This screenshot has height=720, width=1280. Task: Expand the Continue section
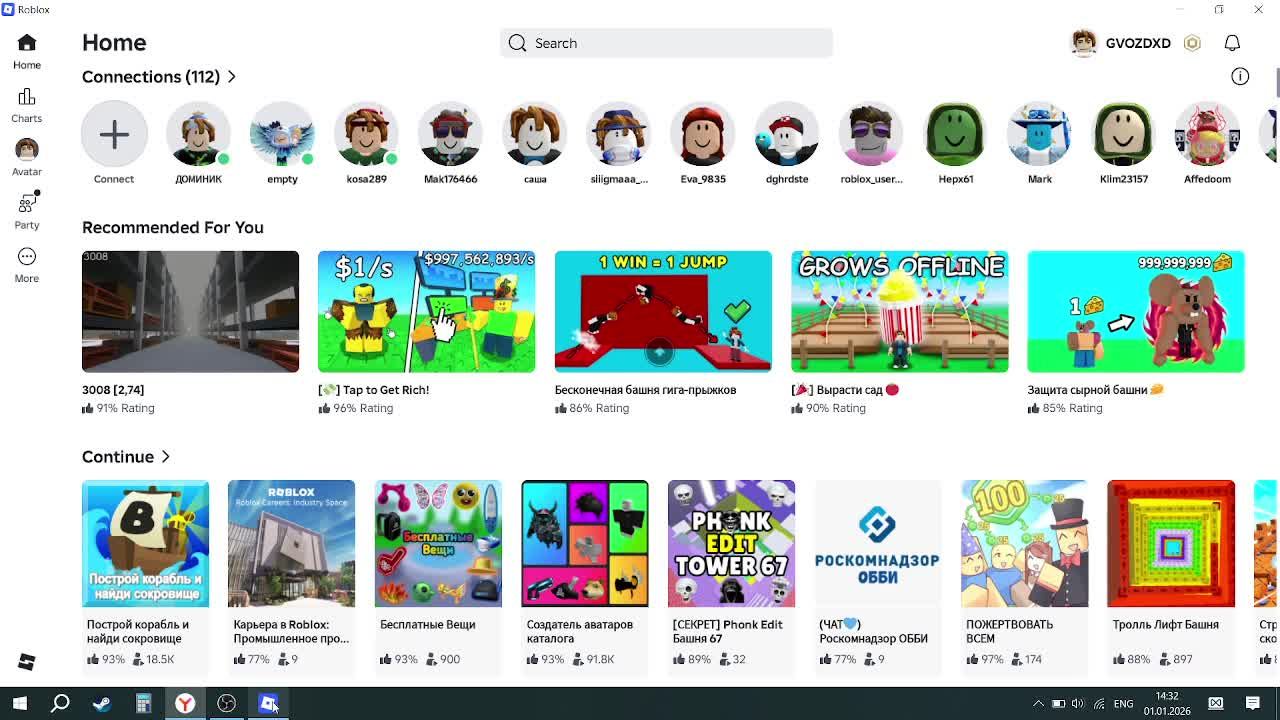[x=126, y=457]
